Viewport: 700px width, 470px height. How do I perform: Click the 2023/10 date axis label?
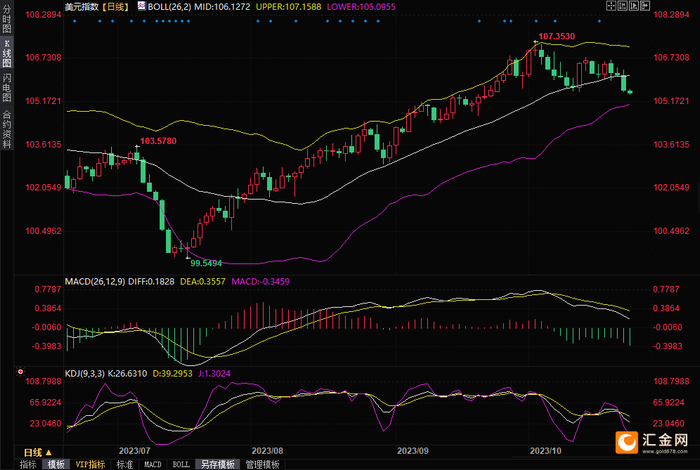[546, 451]
